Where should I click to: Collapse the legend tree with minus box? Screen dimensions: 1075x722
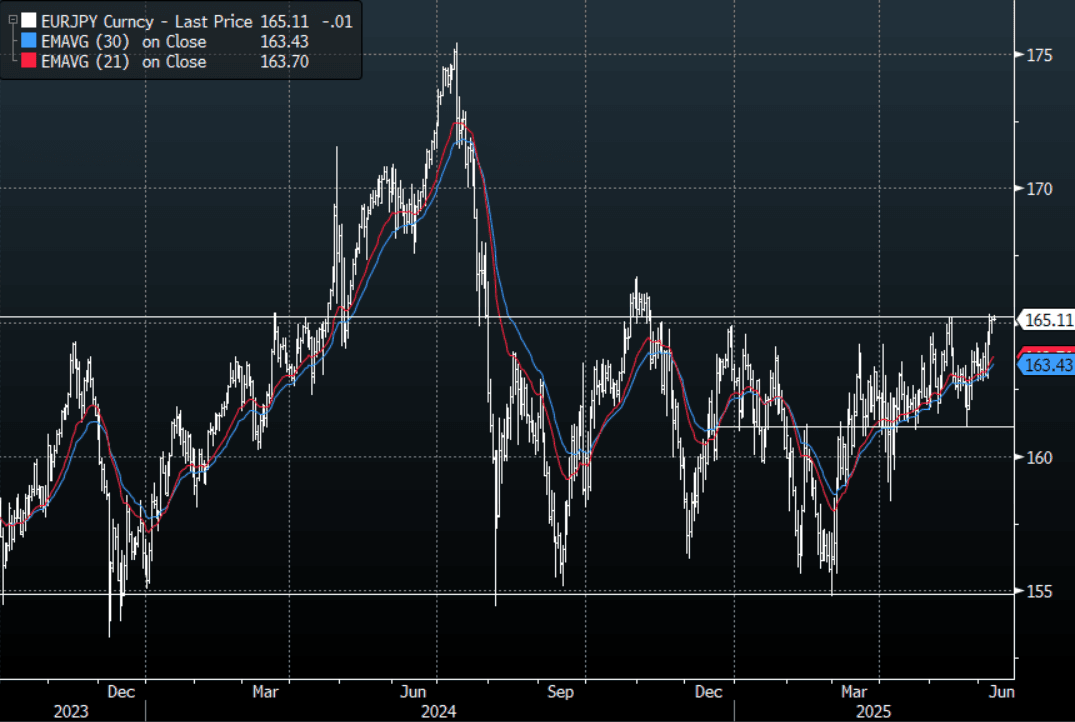11,20
